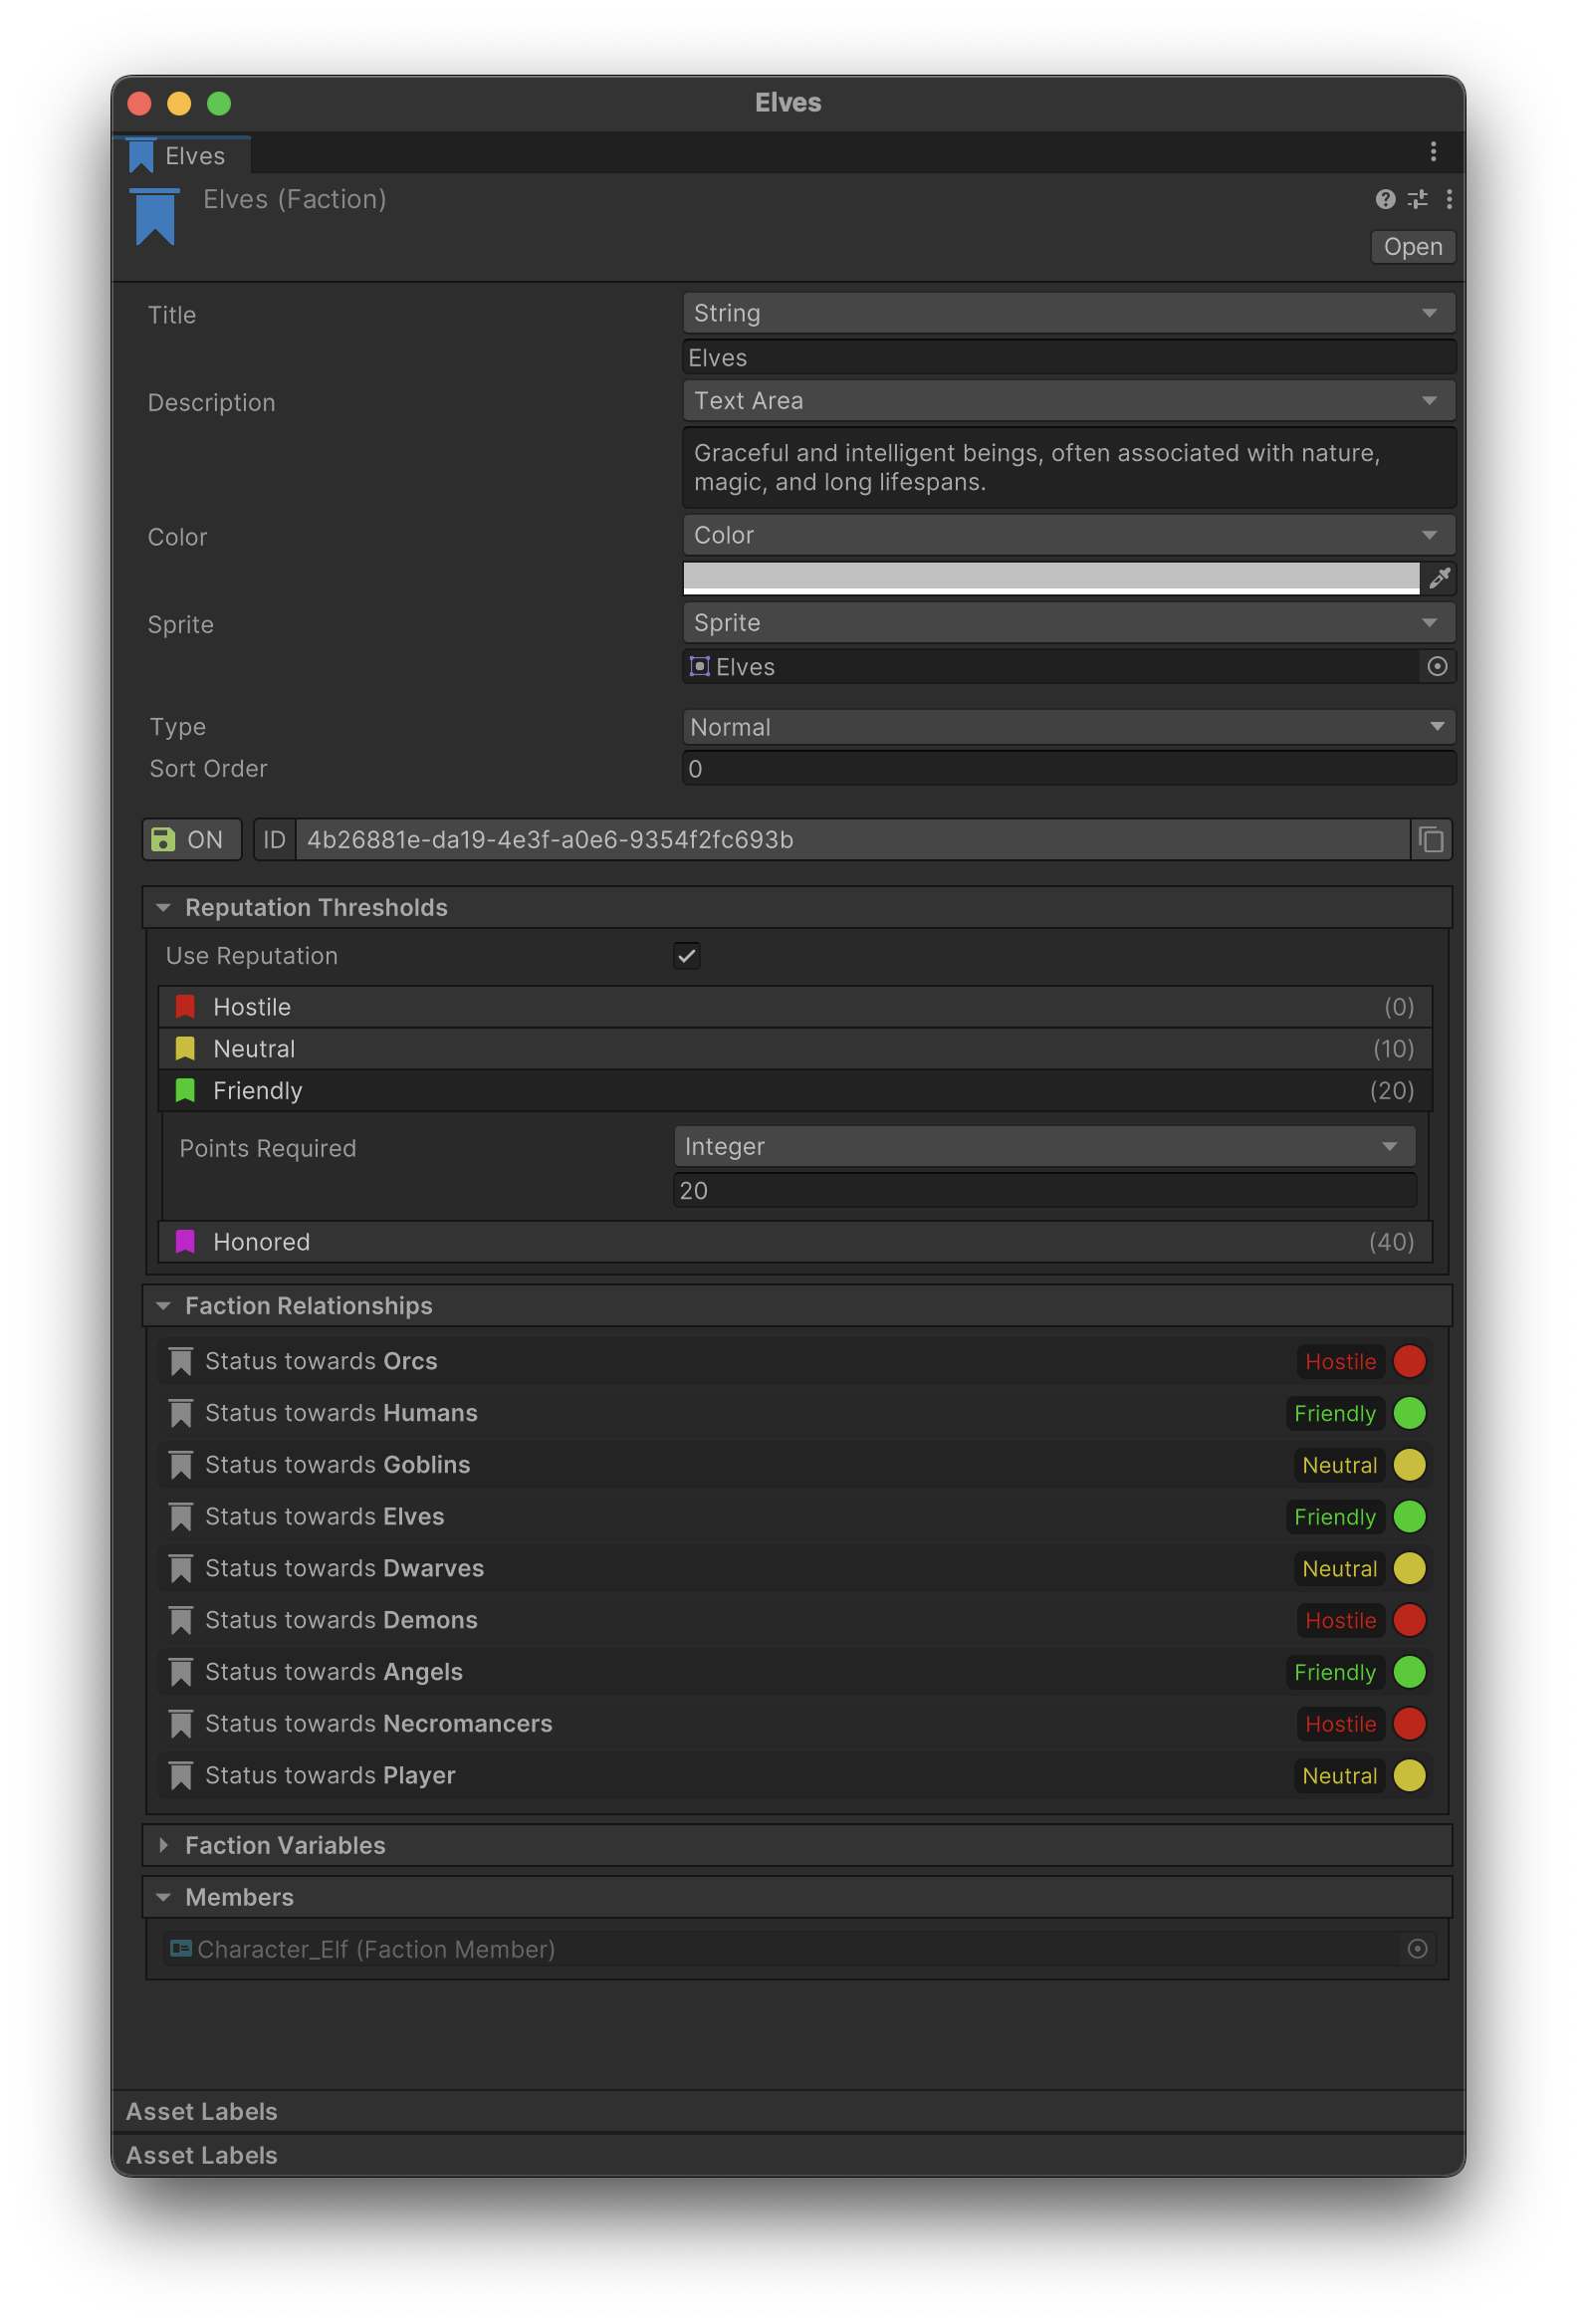Uncheck the Use Reputation checkbox

(686, 956)
